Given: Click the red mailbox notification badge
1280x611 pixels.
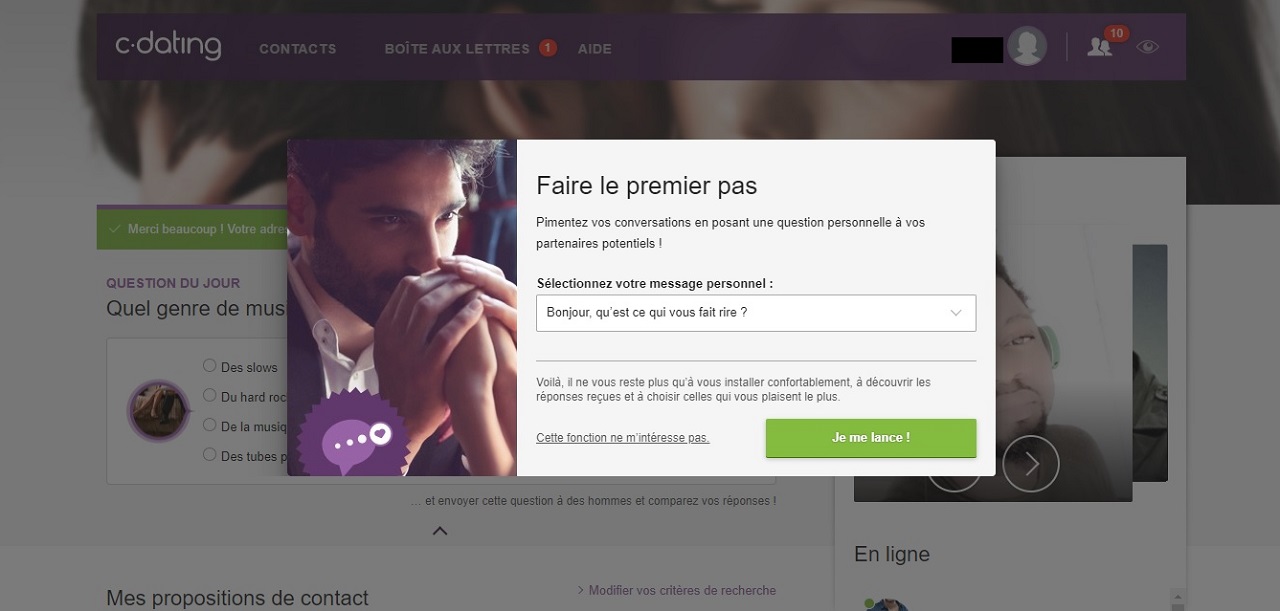Looking at the screenshot, I should click(x=547, y=47).
